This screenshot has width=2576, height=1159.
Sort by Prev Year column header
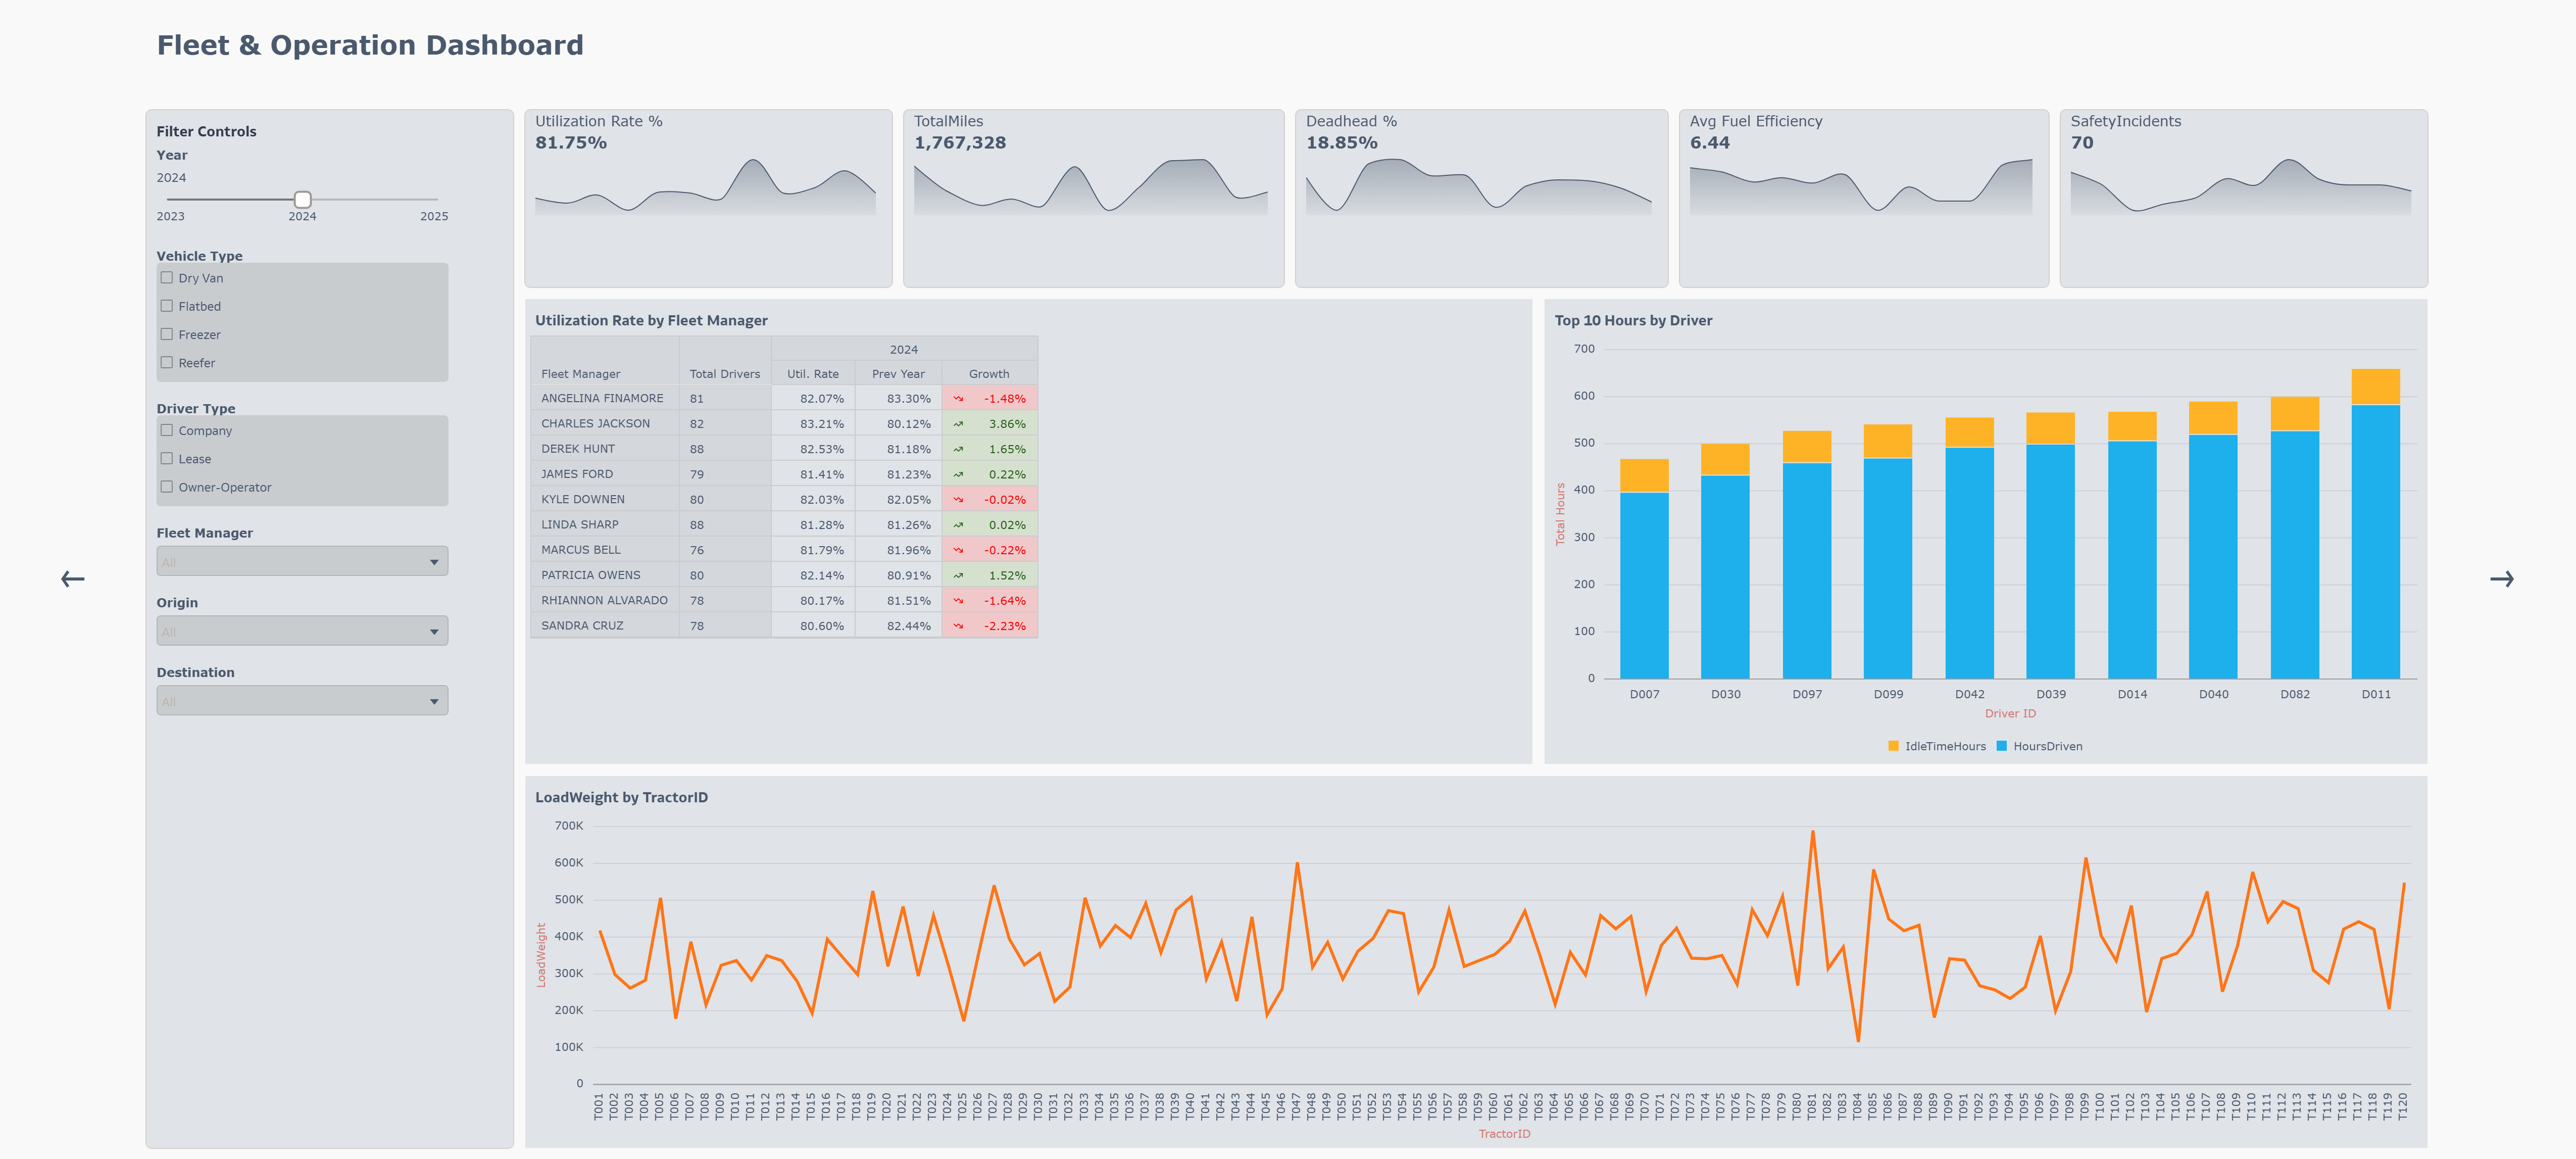point(898,374)
